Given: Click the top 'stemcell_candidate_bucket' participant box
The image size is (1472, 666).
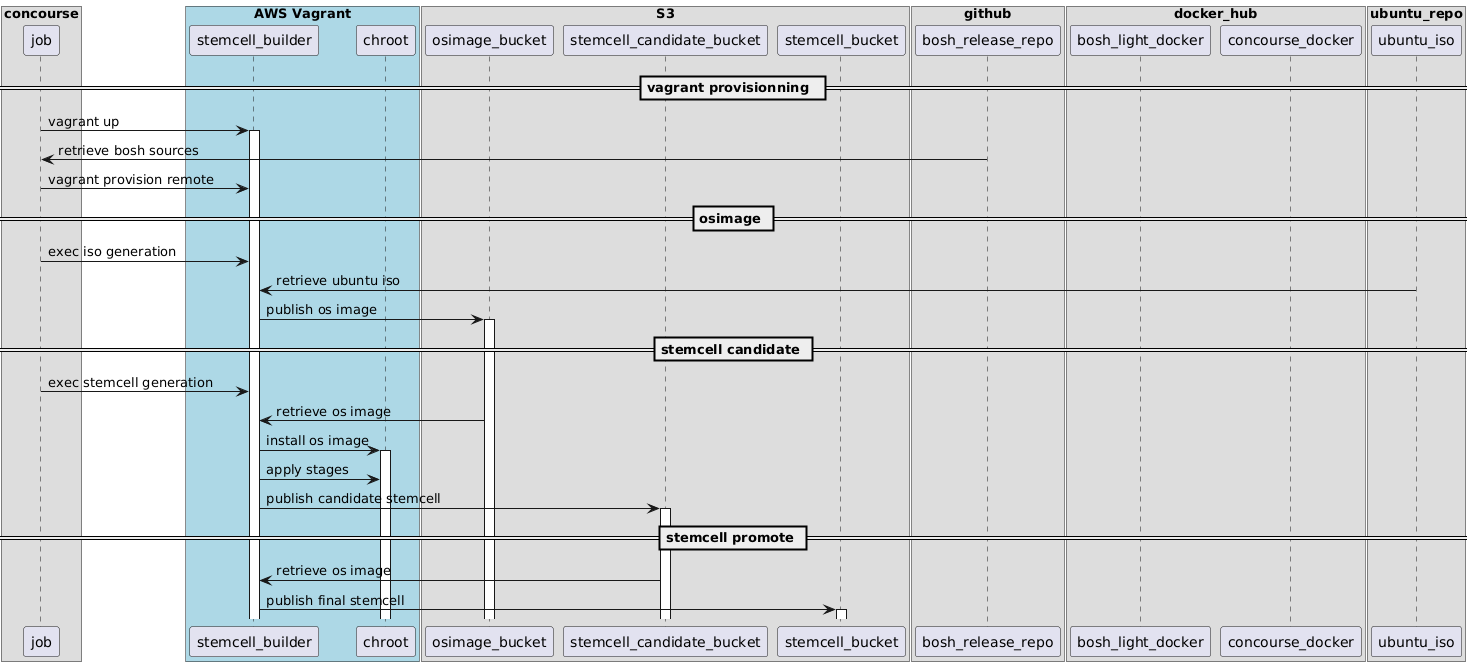Looking at the screenshot, I should [x=665, y=40].
